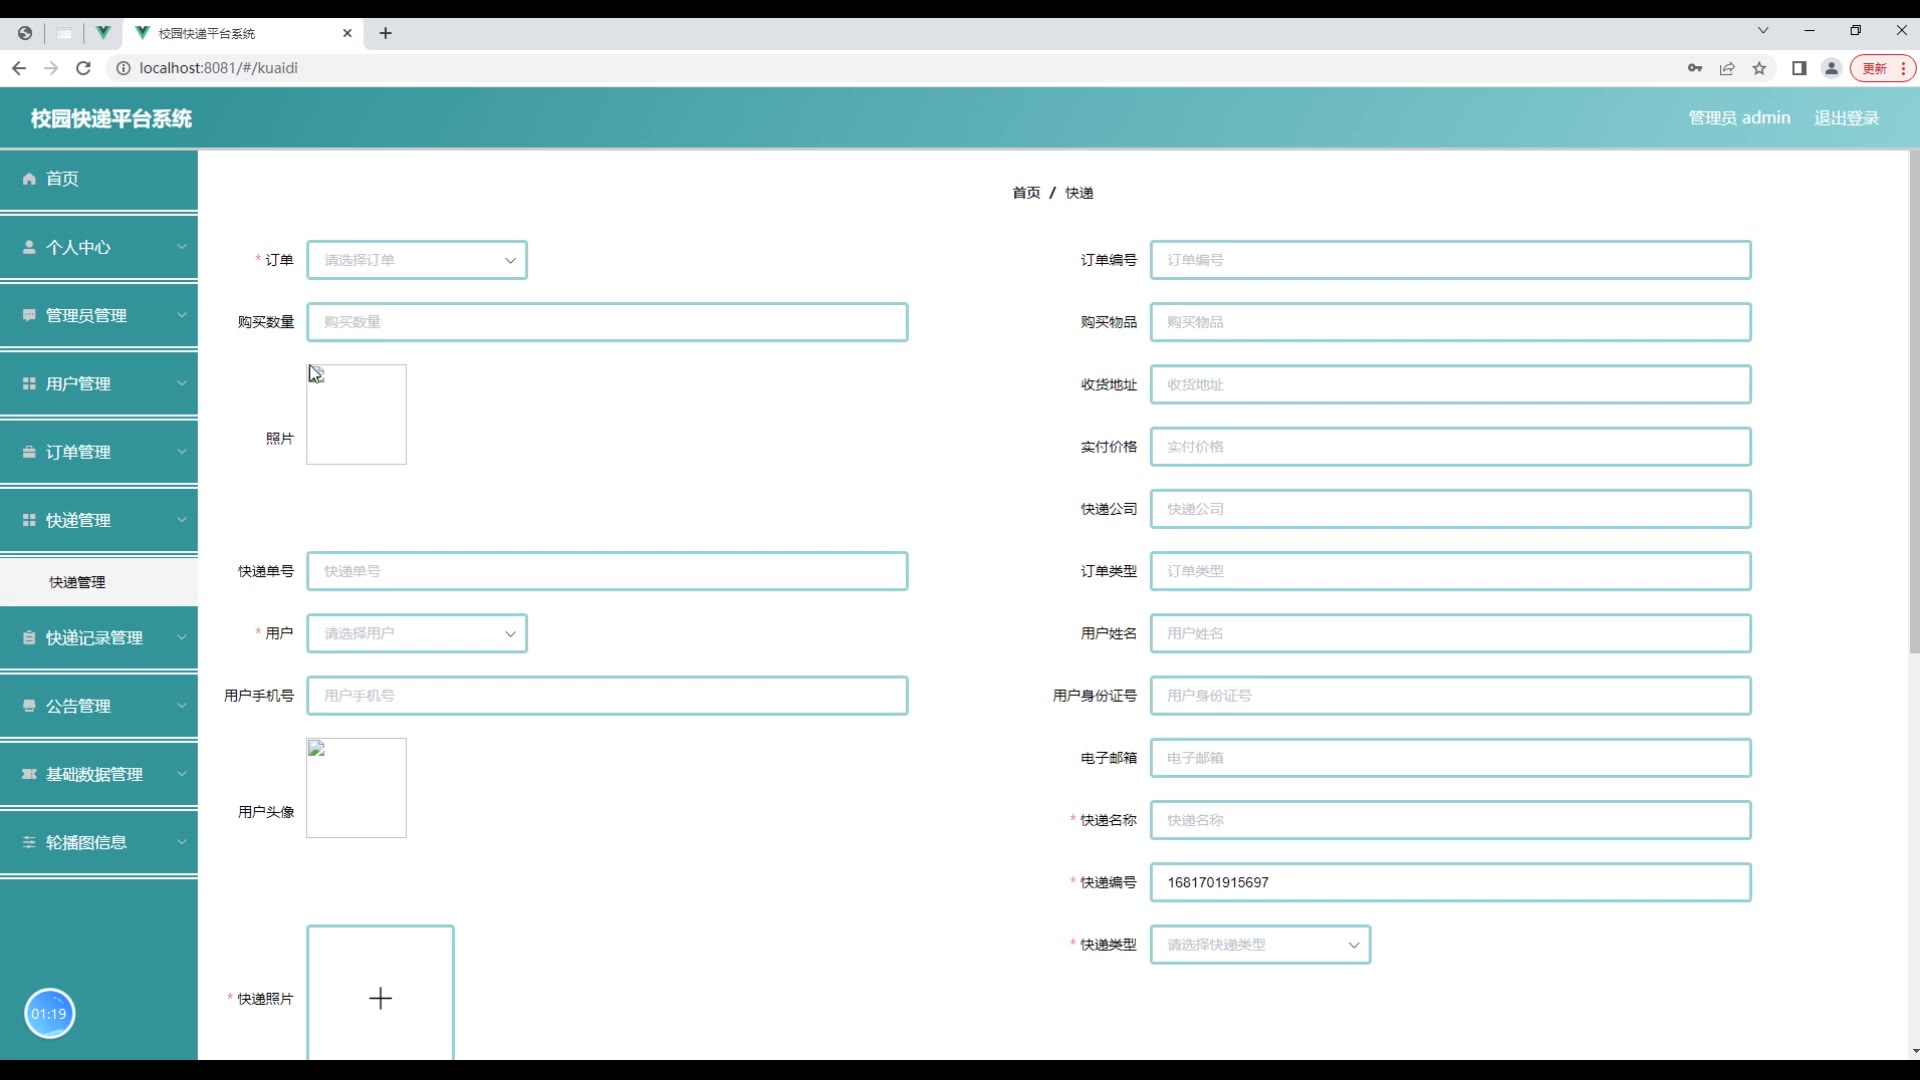The width and height of the screenshot is (1920, 1080).
Task: Upload a 快递照片 with plus box
Action: coord(380,998)
